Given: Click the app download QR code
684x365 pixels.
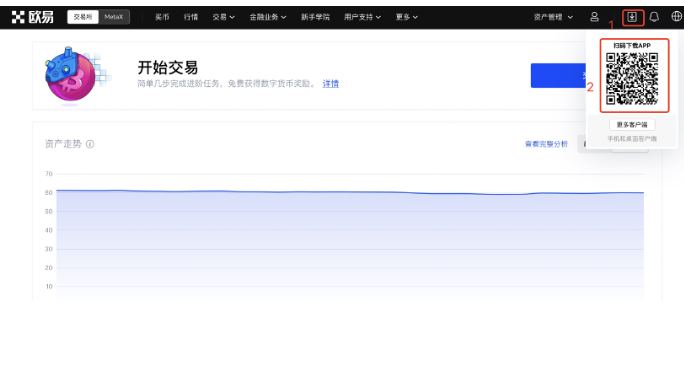Looking at the screenshot, I should [x=632, y=78].
